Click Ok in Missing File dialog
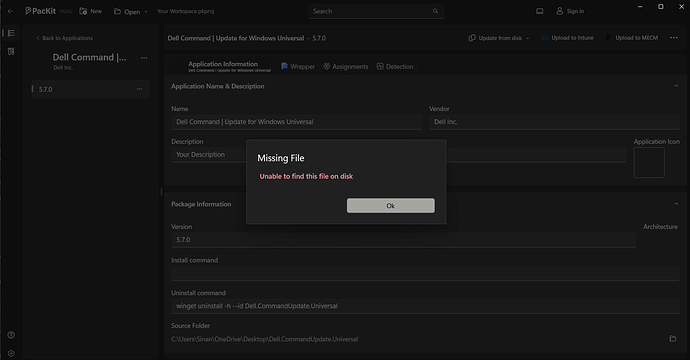This screenshot has width=690, height=360. (390, 206)
